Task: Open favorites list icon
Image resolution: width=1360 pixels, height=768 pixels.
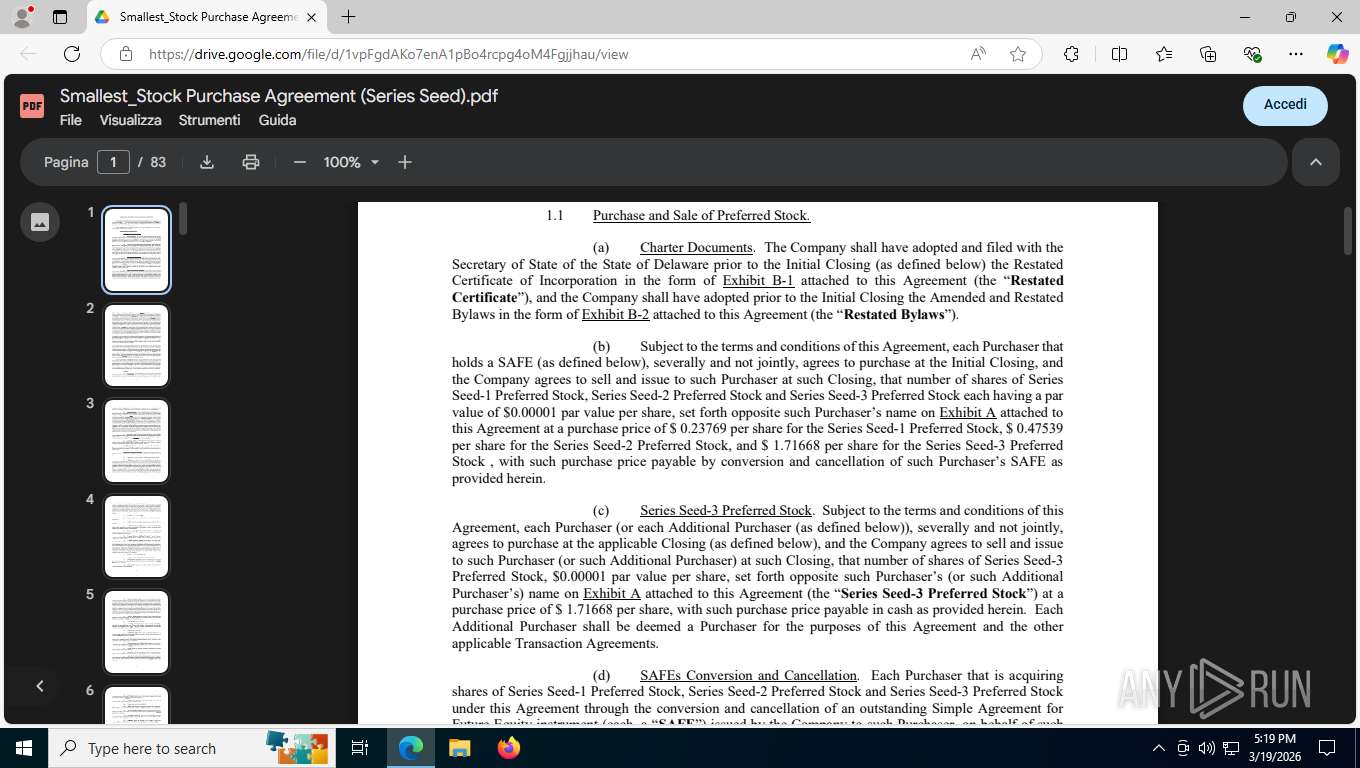Action: click(x=1164, y=54)
